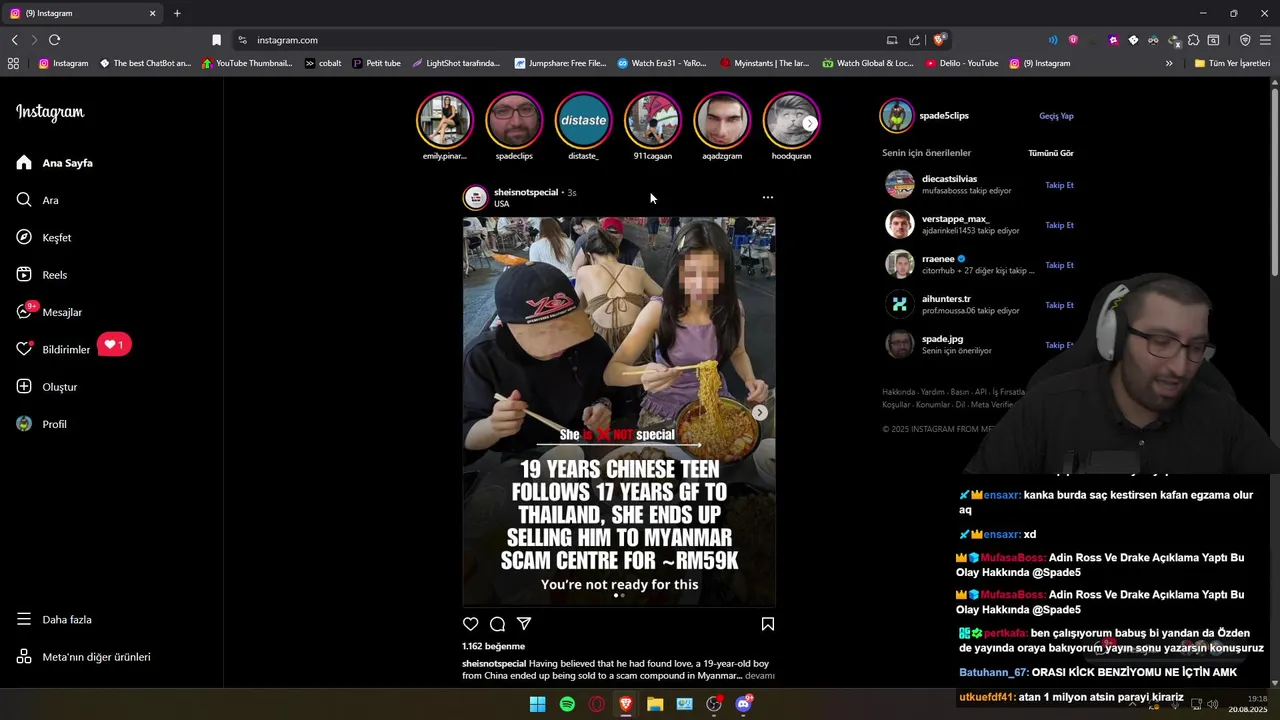
Task: Open Discord from taskbar
Action: click(743, 704)
